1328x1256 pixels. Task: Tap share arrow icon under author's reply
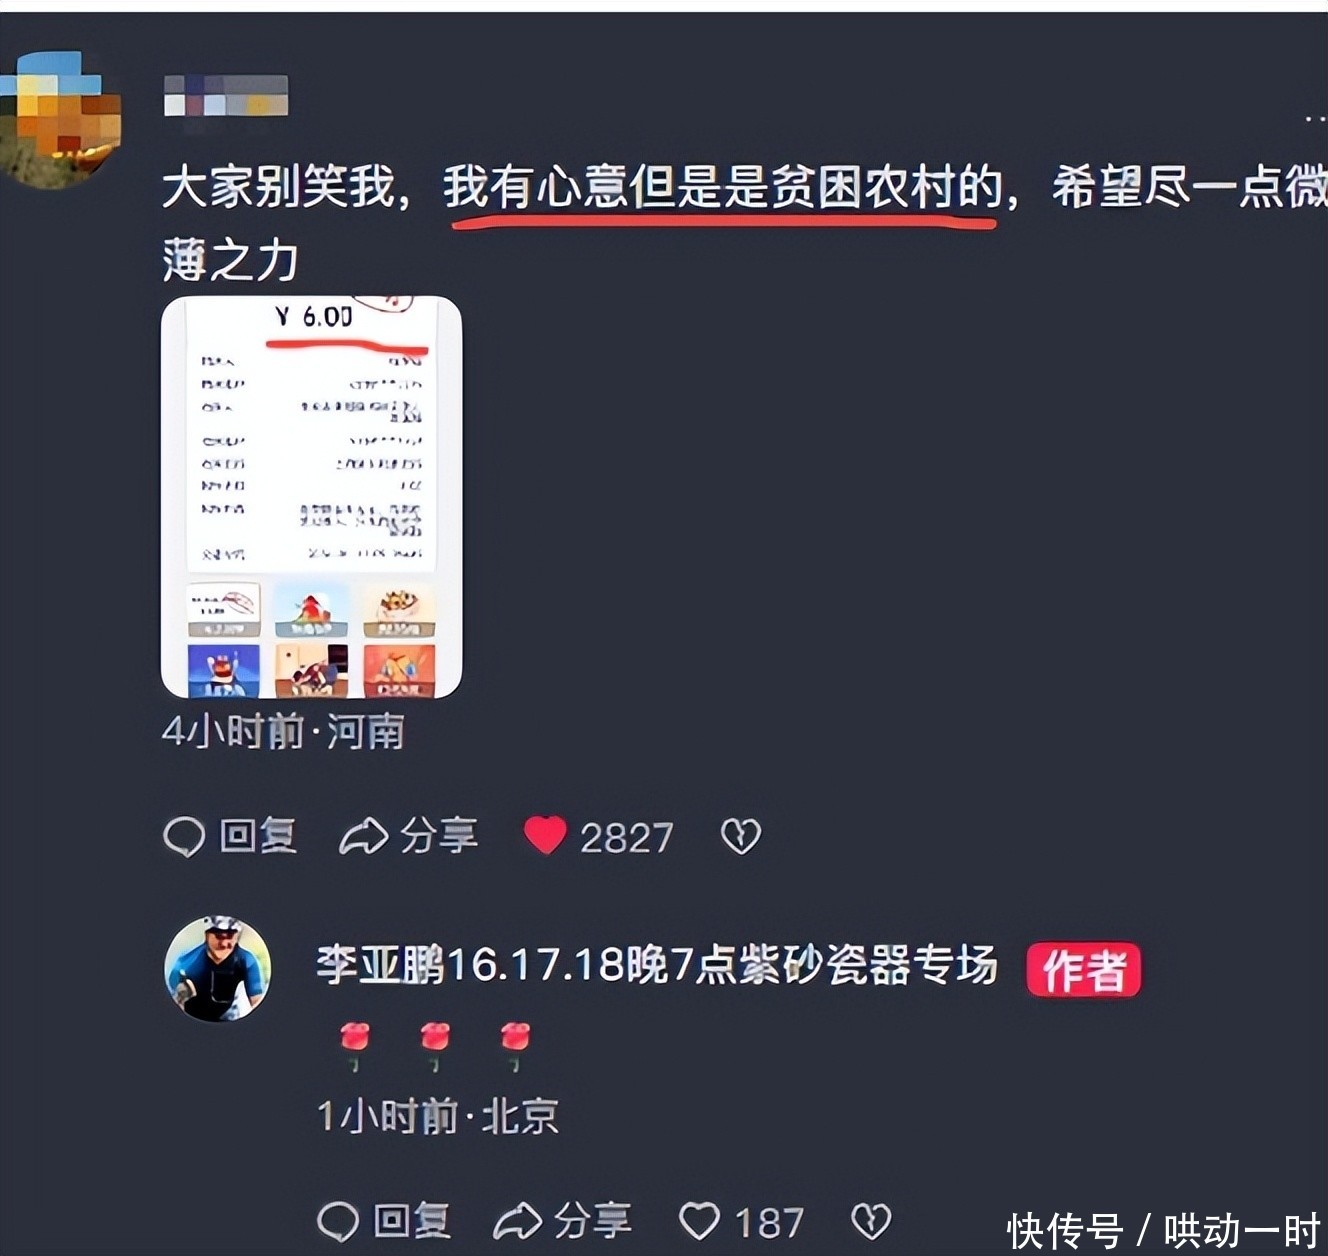pos(517,1221)
